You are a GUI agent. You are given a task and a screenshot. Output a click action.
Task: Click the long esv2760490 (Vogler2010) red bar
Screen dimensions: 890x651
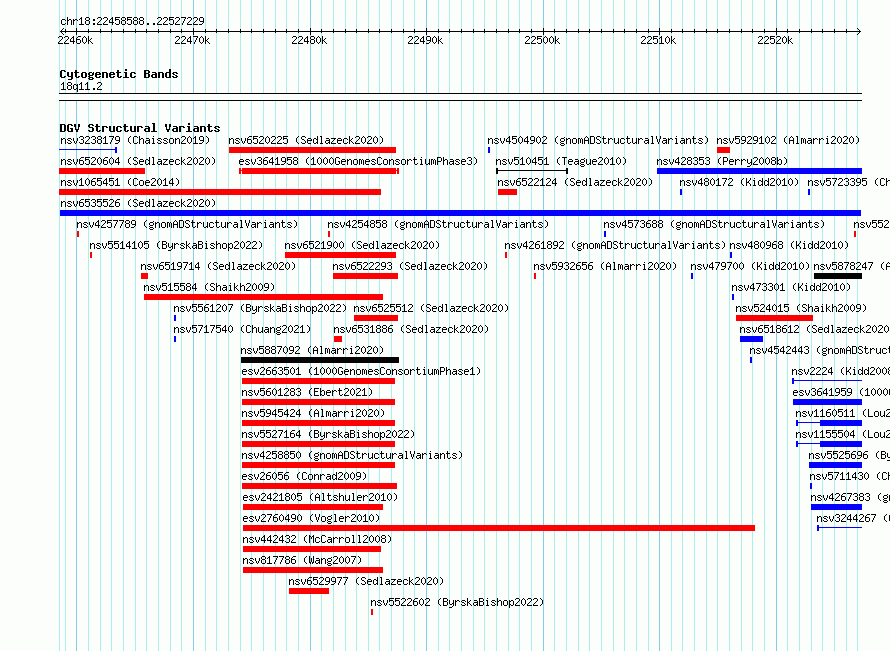(x=498, y=528)
